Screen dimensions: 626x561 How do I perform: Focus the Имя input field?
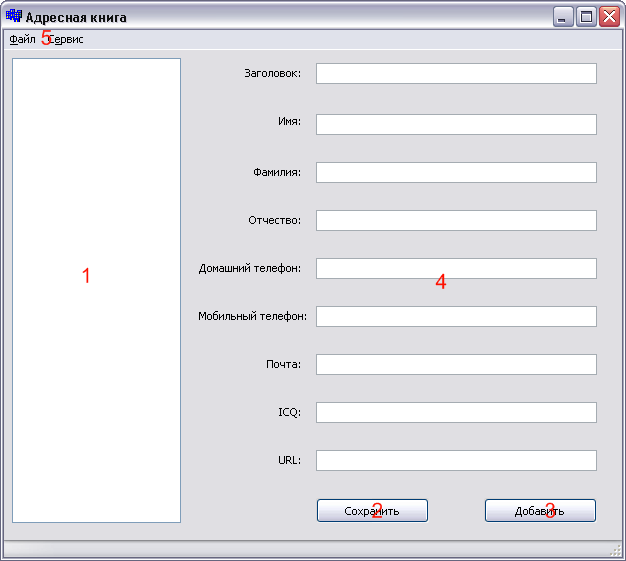pos(456,125)
